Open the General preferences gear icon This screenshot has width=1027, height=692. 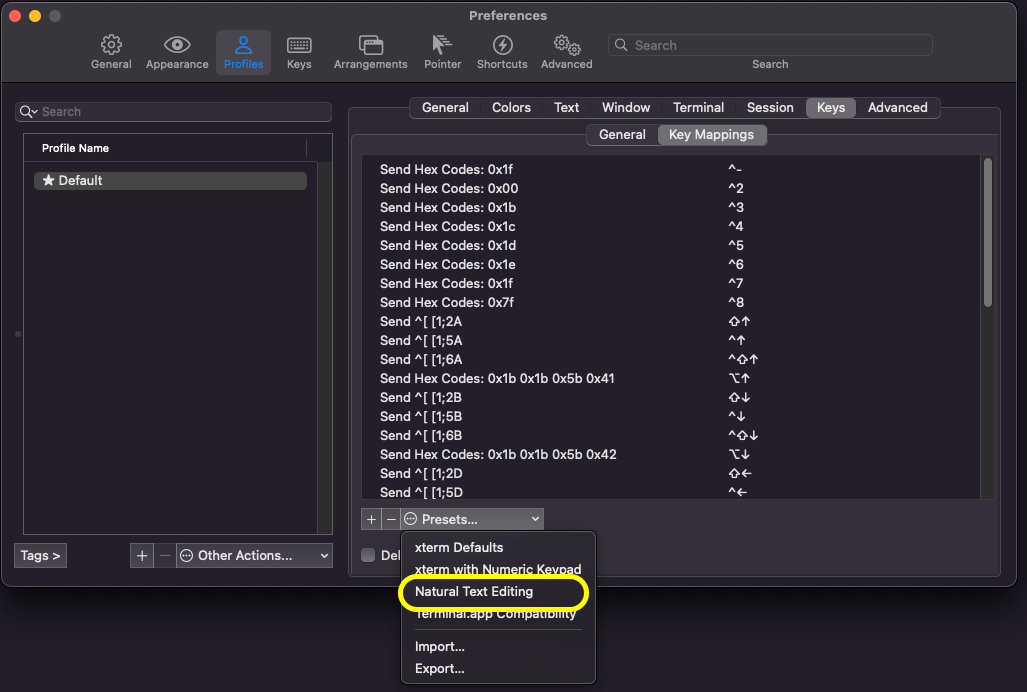pyautogui.click(x=111, y=52)
